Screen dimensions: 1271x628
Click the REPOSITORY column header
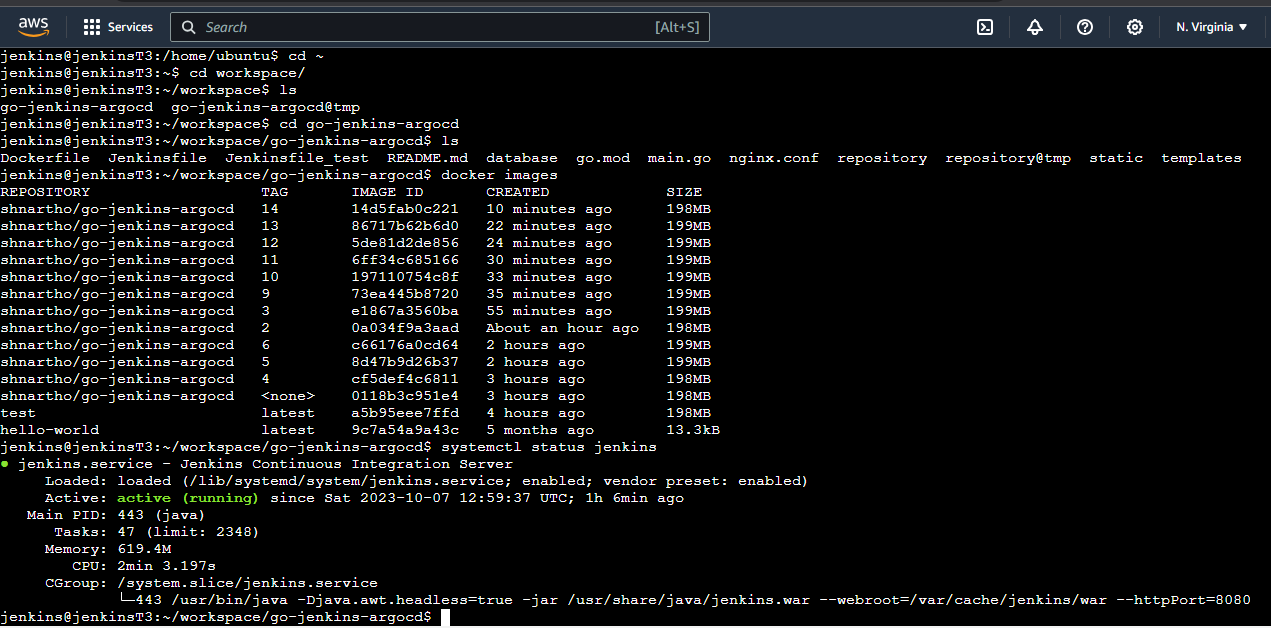pos(45,192)
